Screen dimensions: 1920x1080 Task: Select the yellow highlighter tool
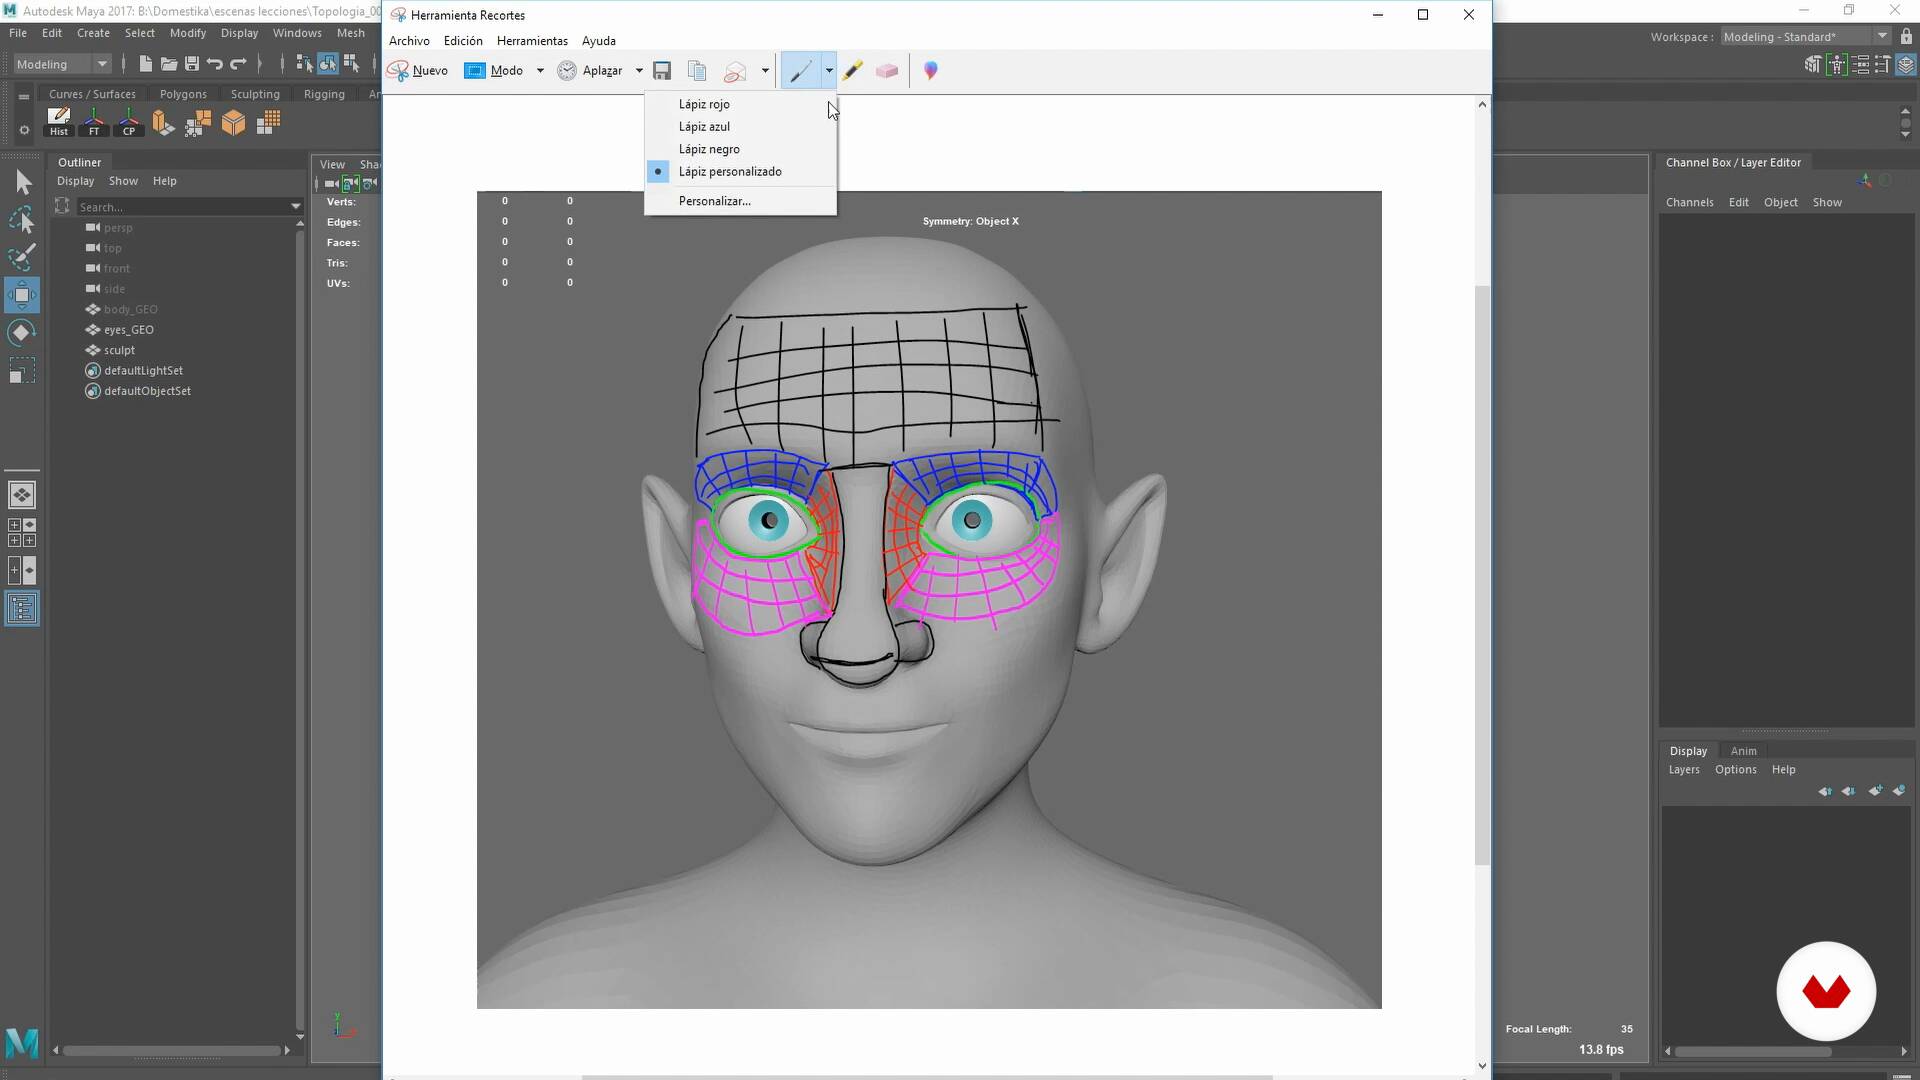[852, 71]
